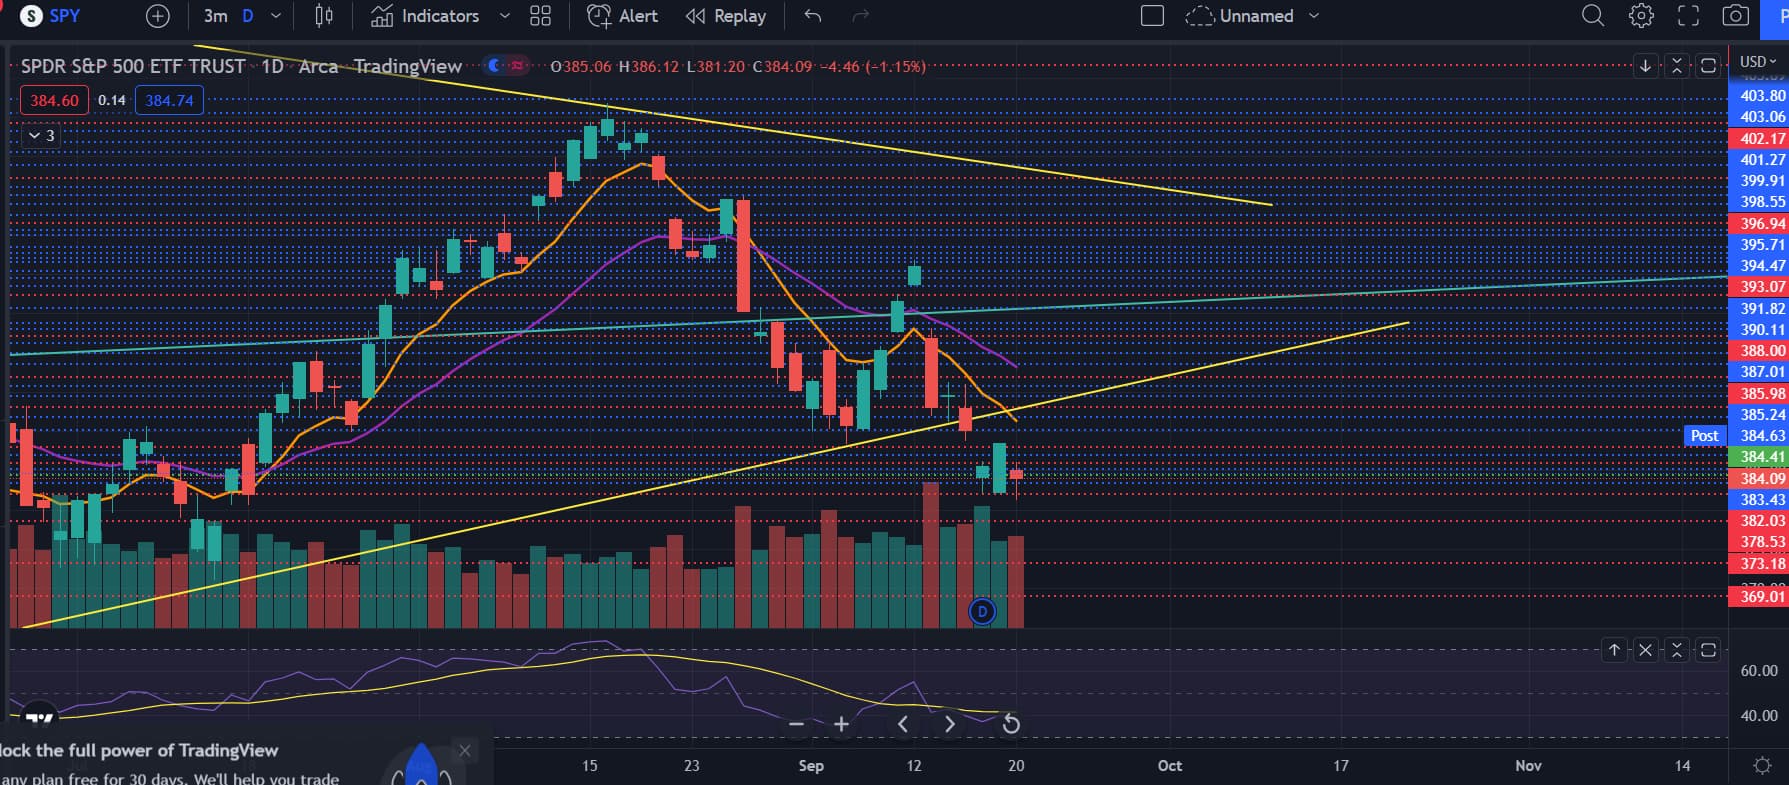1789x785 pixels.
Task: Open indicator templates grid icon
Action: tap(540, 16)
